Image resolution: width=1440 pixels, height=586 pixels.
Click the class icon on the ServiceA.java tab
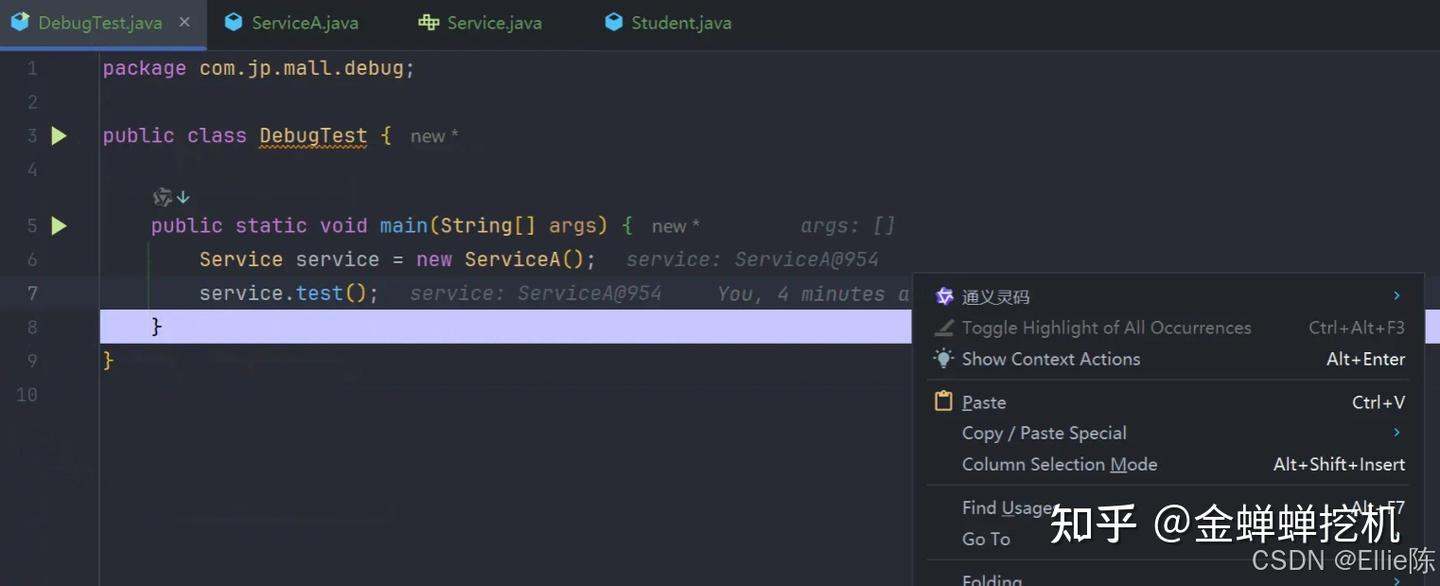233,21
